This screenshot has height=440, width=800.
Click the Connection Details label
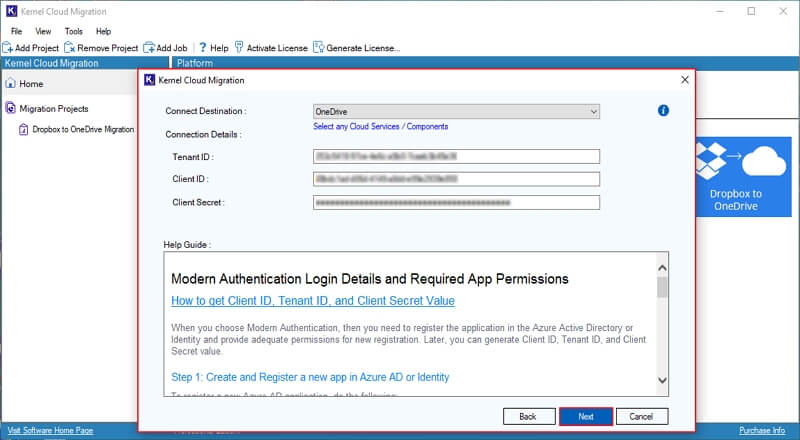coord(204,134)
